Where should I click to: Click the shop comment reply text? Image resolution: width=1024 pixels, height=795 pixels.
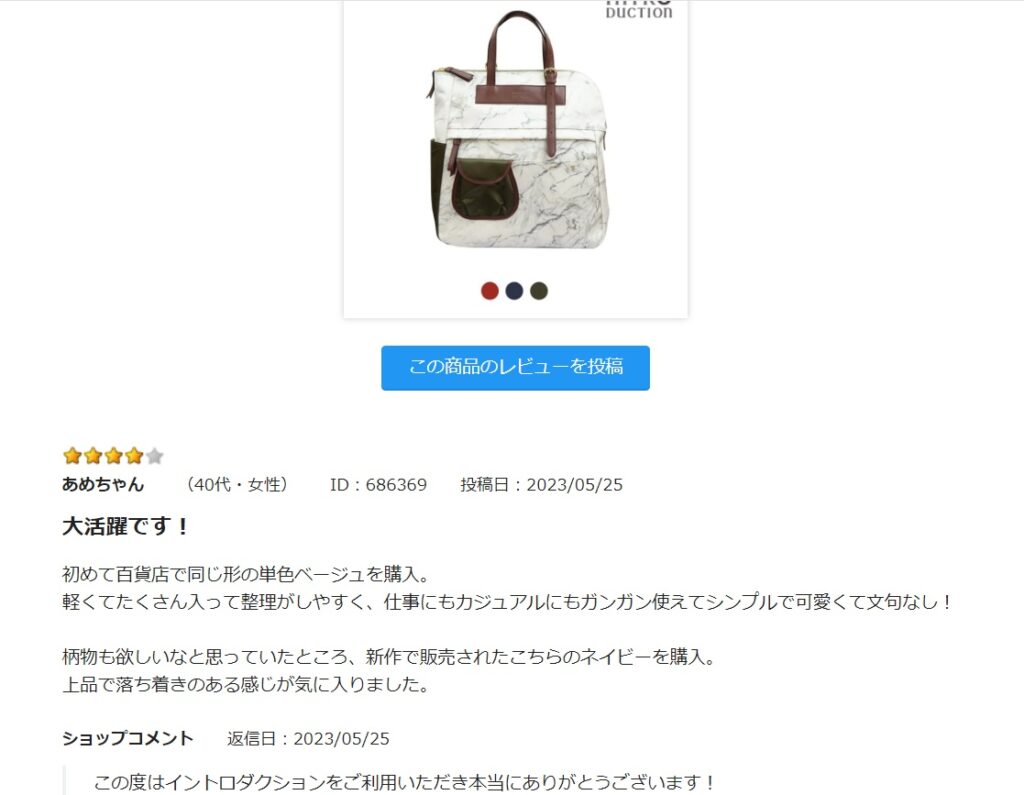(405, 782)
